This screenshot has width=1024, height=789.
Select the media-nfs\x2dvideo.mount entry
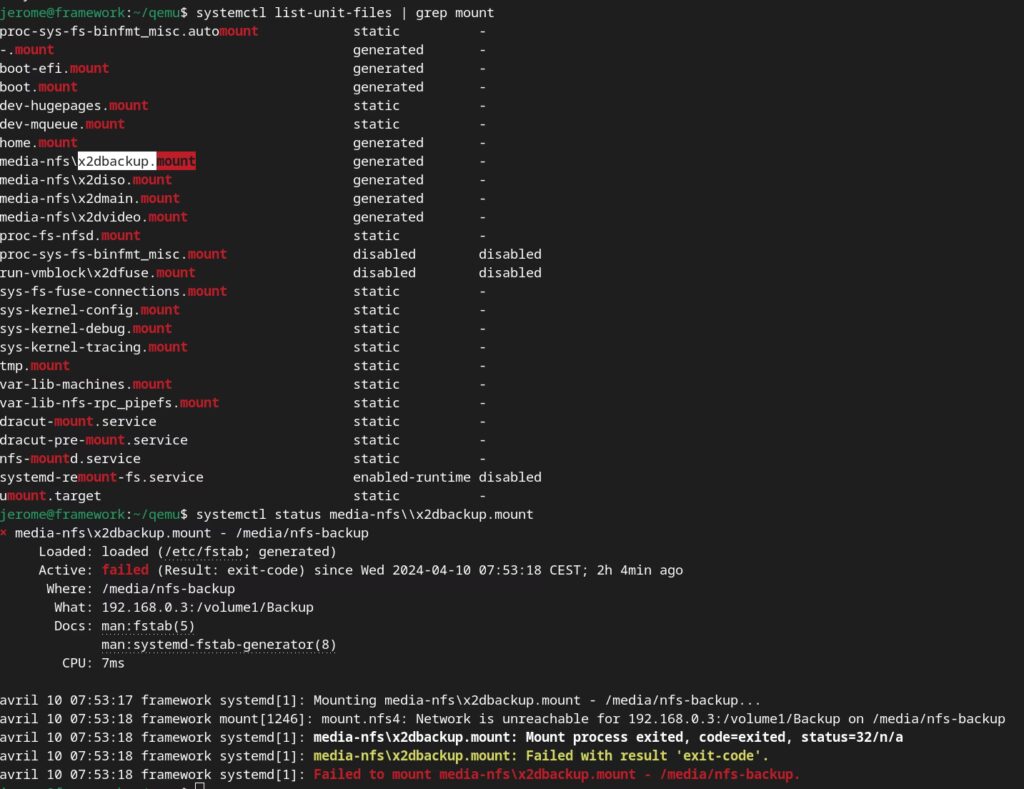[x=94, y=217]
